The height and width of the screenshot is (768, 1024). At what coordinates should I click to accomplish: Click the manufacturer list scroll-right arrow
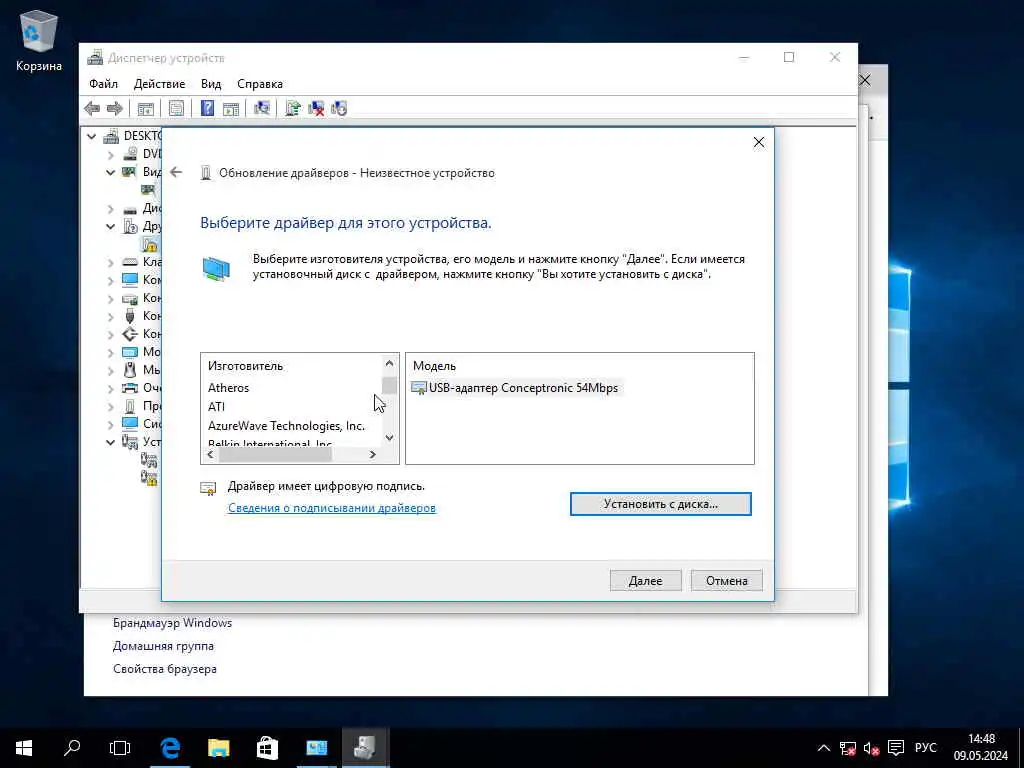372,455
